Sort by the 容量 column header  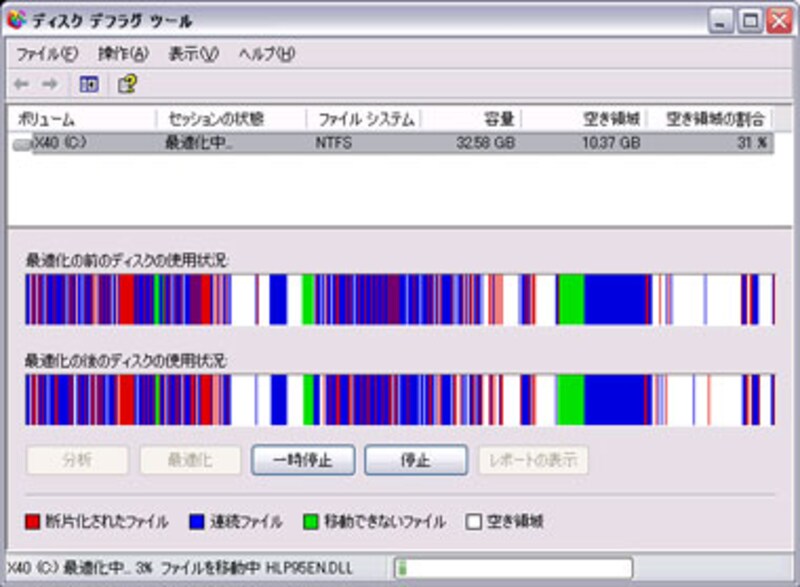tap(470, 119)
